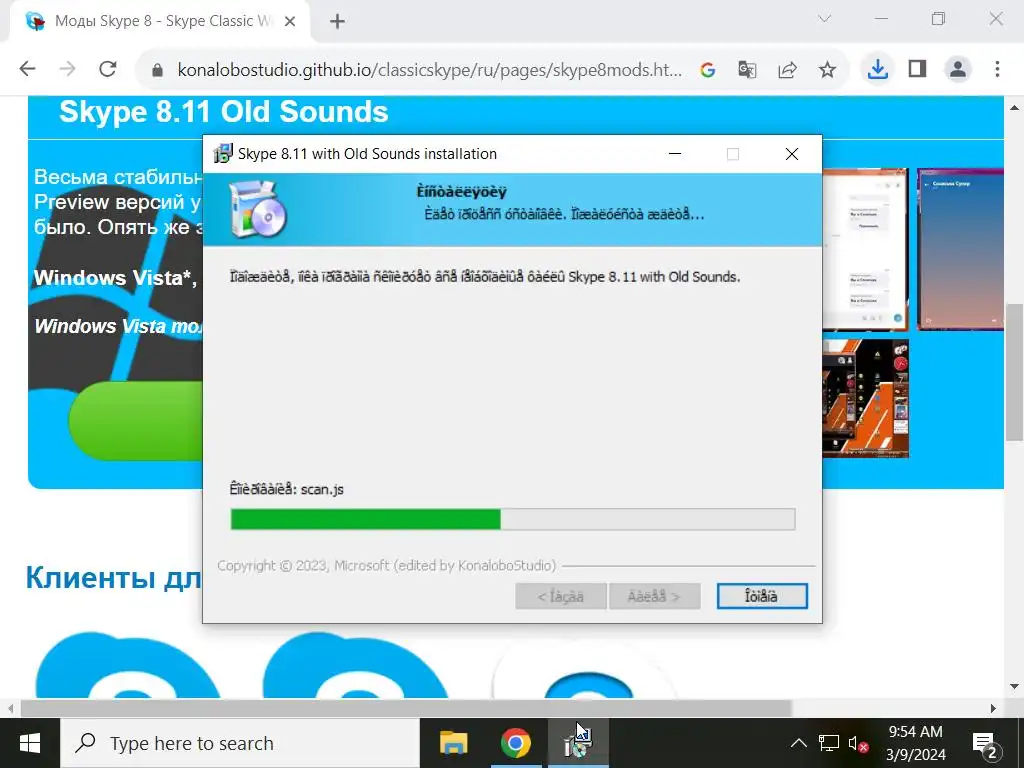The width and height of the screenshot is (1024, 768).
Task: Open the tab search chevron
Action: (x=825, y=19)
